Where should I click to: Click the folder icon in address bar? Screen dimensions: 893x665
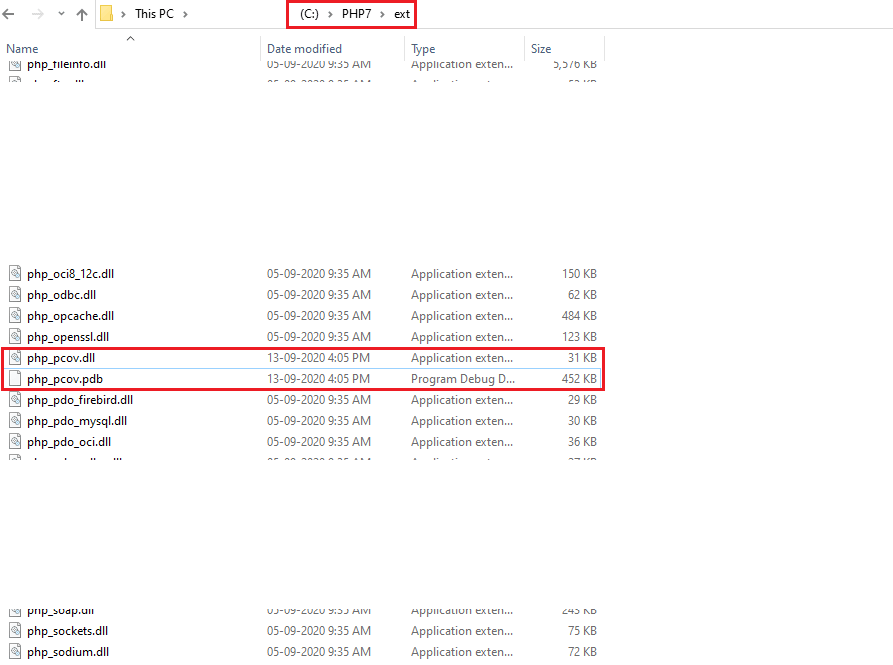107,14
